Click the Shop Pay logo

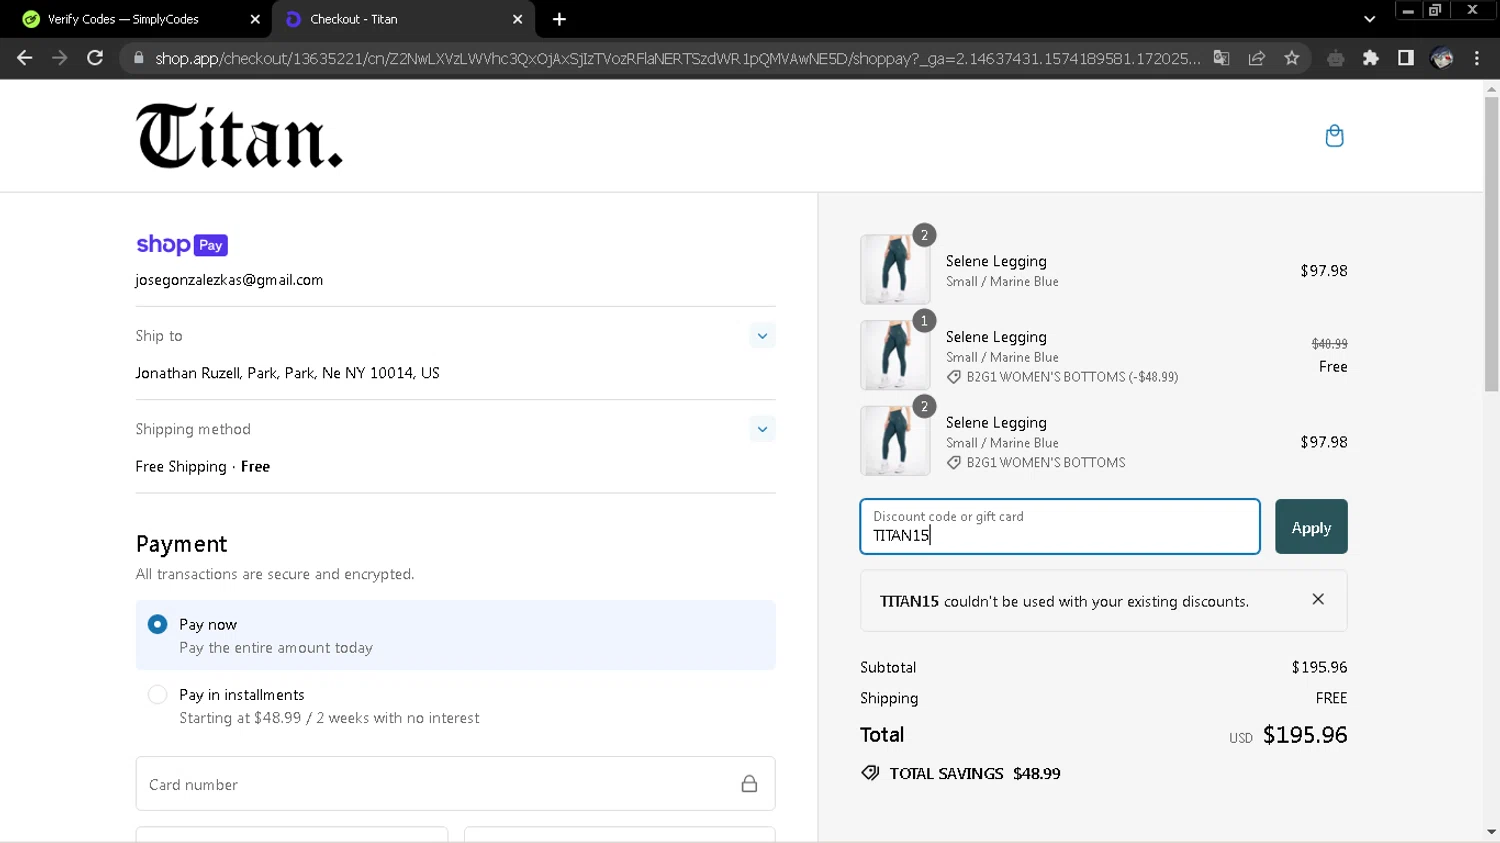(182, 245)
